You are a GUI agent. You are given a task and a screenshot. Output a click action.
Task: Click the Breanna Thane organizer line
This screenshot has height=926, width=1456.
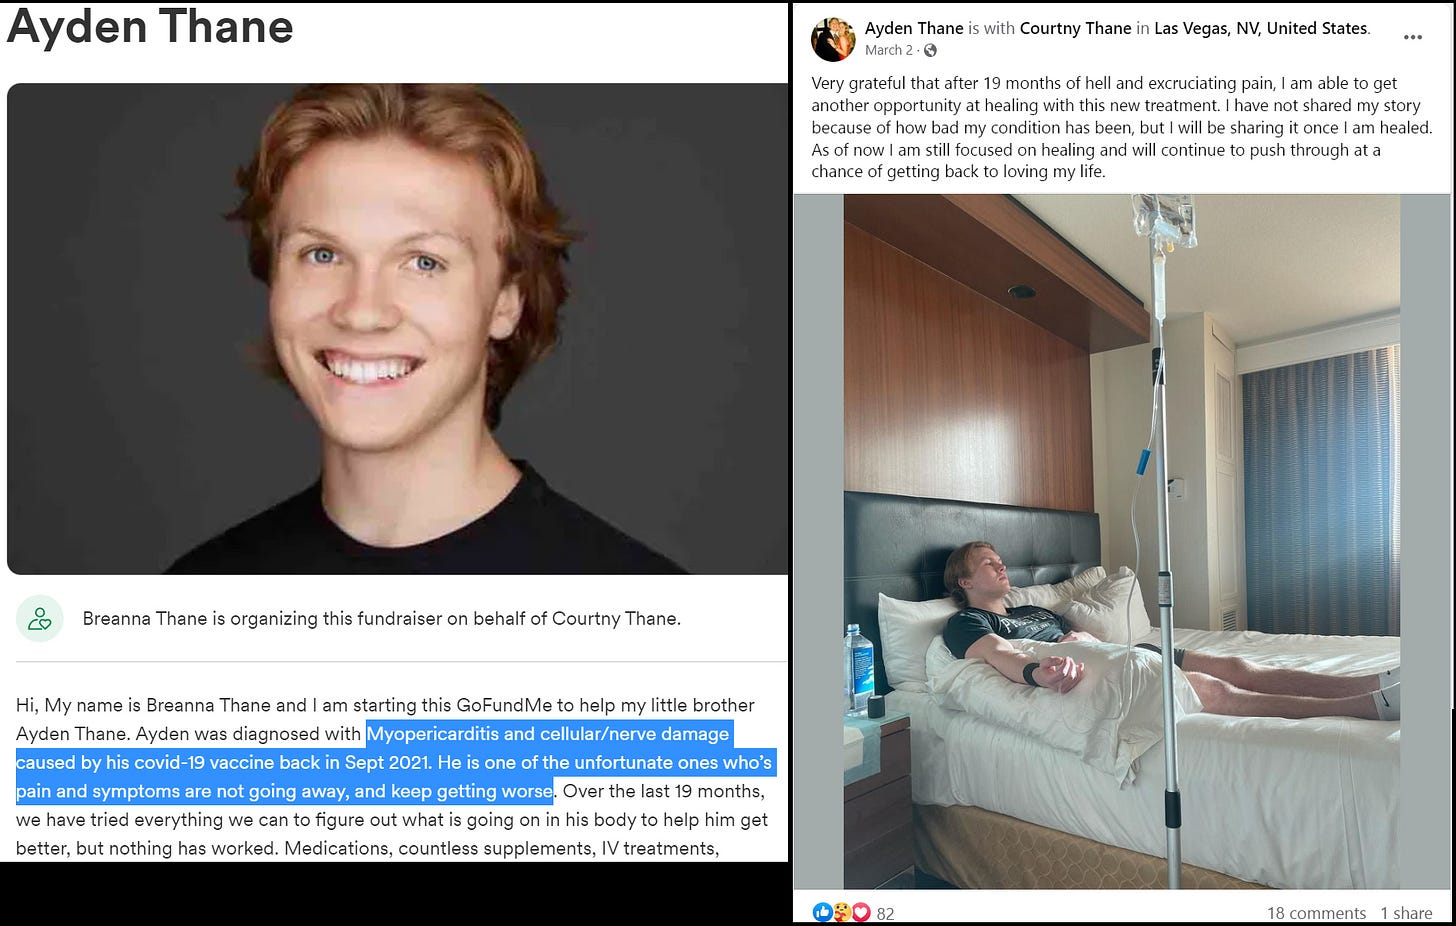click(x=381, y=619)
